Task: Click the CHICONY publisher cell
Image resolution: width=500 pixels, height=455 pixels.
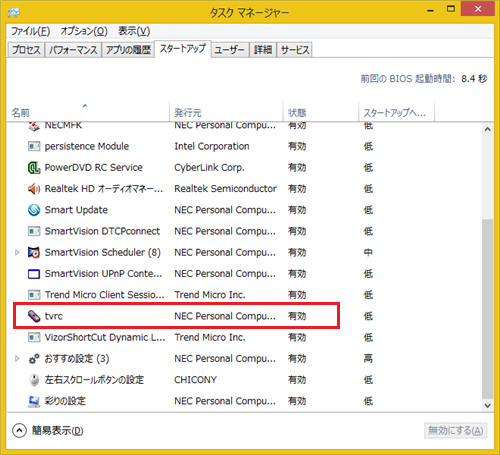Action: pyautogui.click(x=195, y=380)
